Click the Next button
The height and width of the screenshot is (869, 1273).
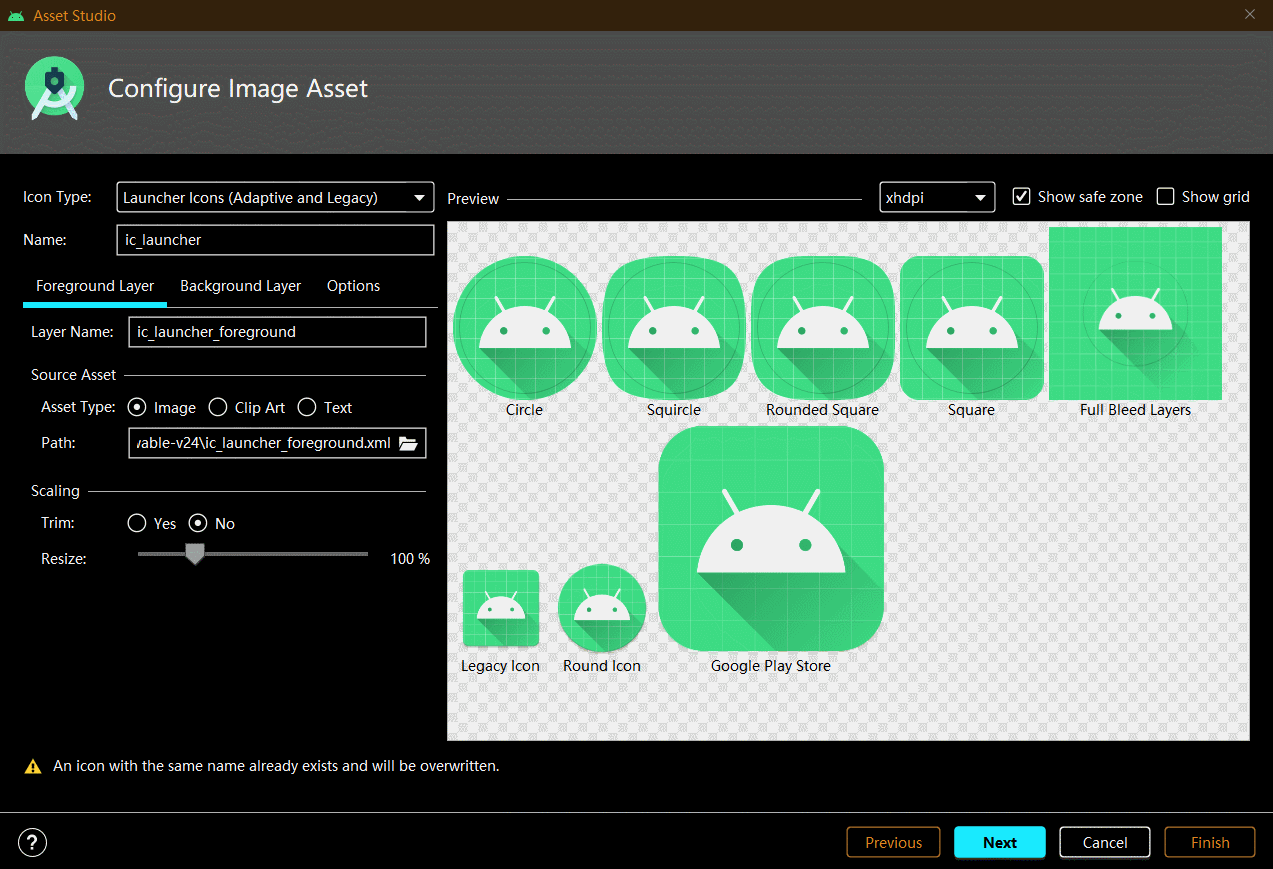click(x=1000, y=842)
